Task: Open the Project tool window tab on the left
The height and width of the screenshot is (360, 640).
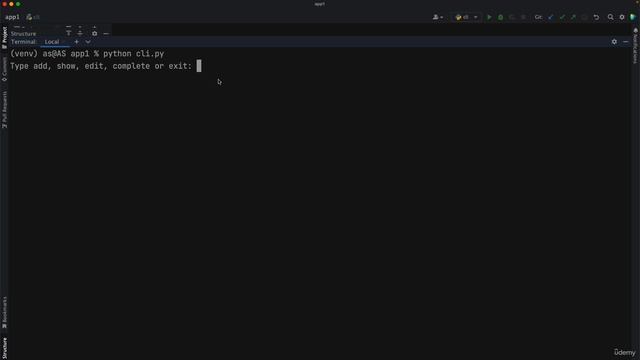Action: pos(4,38)
